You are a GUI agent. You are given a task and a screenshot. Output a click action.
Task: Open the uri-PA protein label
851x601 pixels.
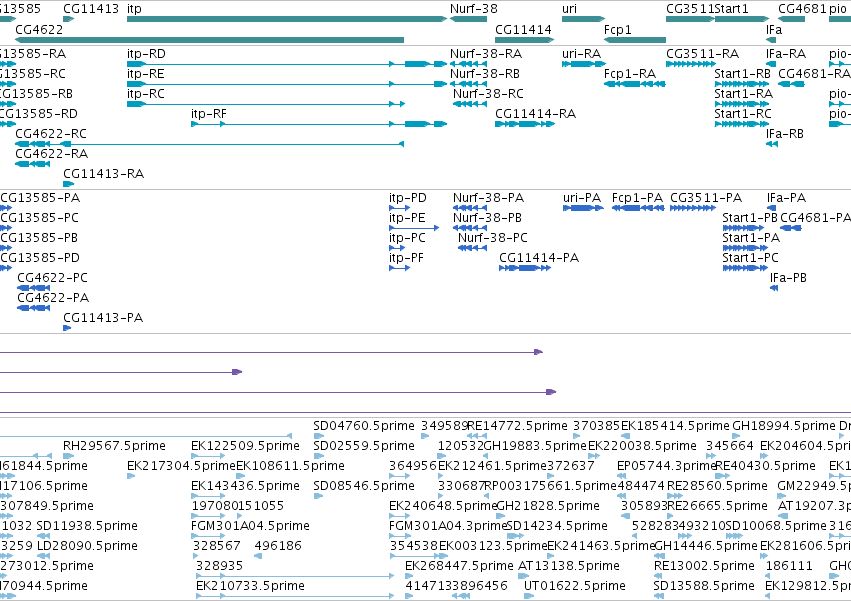point(582,198)
